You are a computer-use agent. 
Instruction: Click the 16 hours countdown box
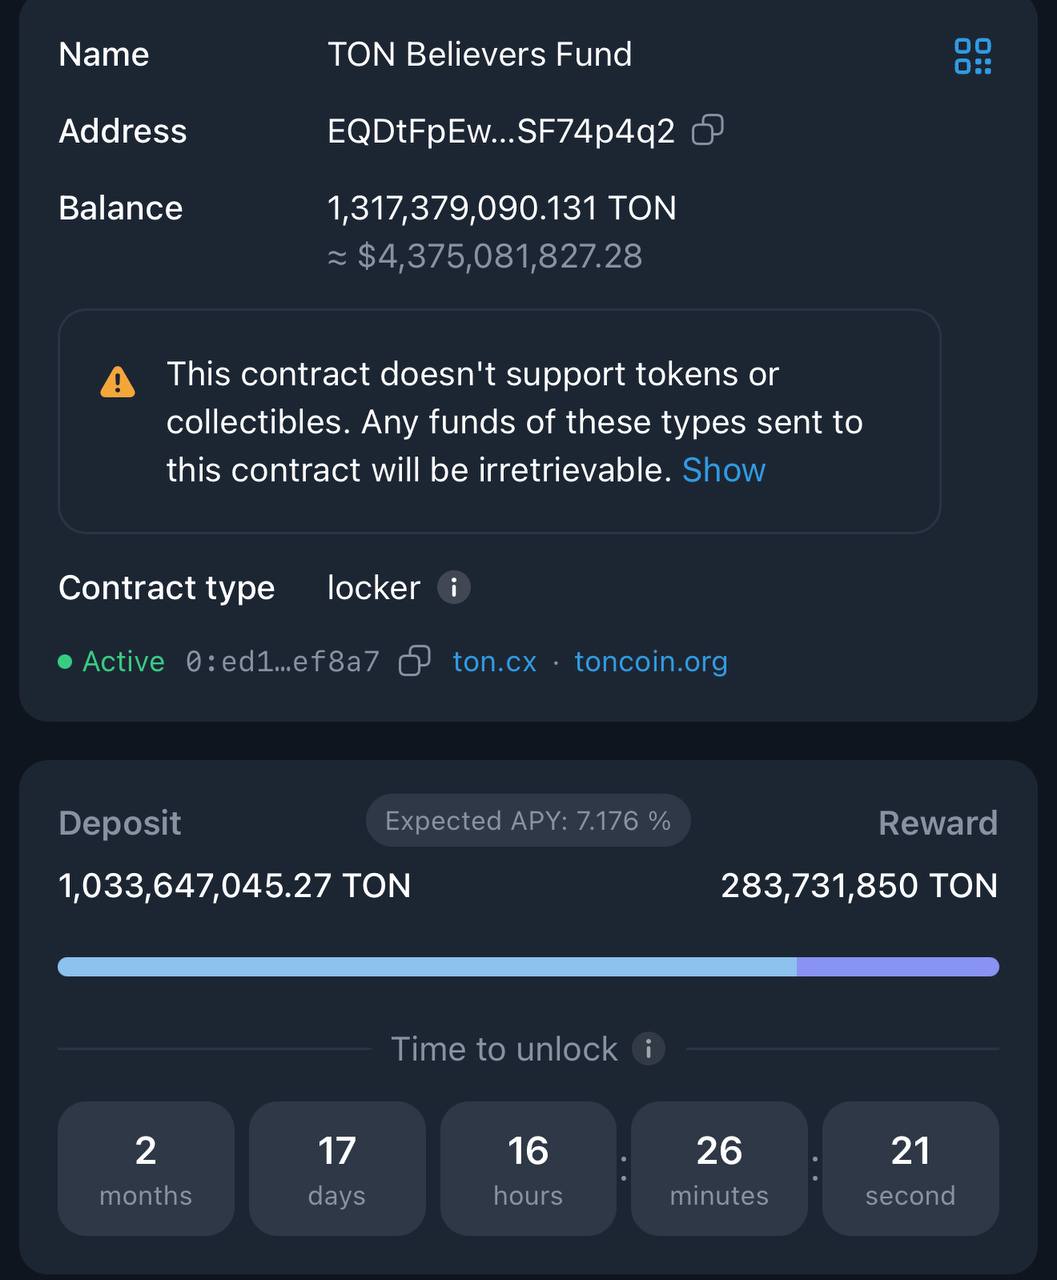tap(528, 1168)
